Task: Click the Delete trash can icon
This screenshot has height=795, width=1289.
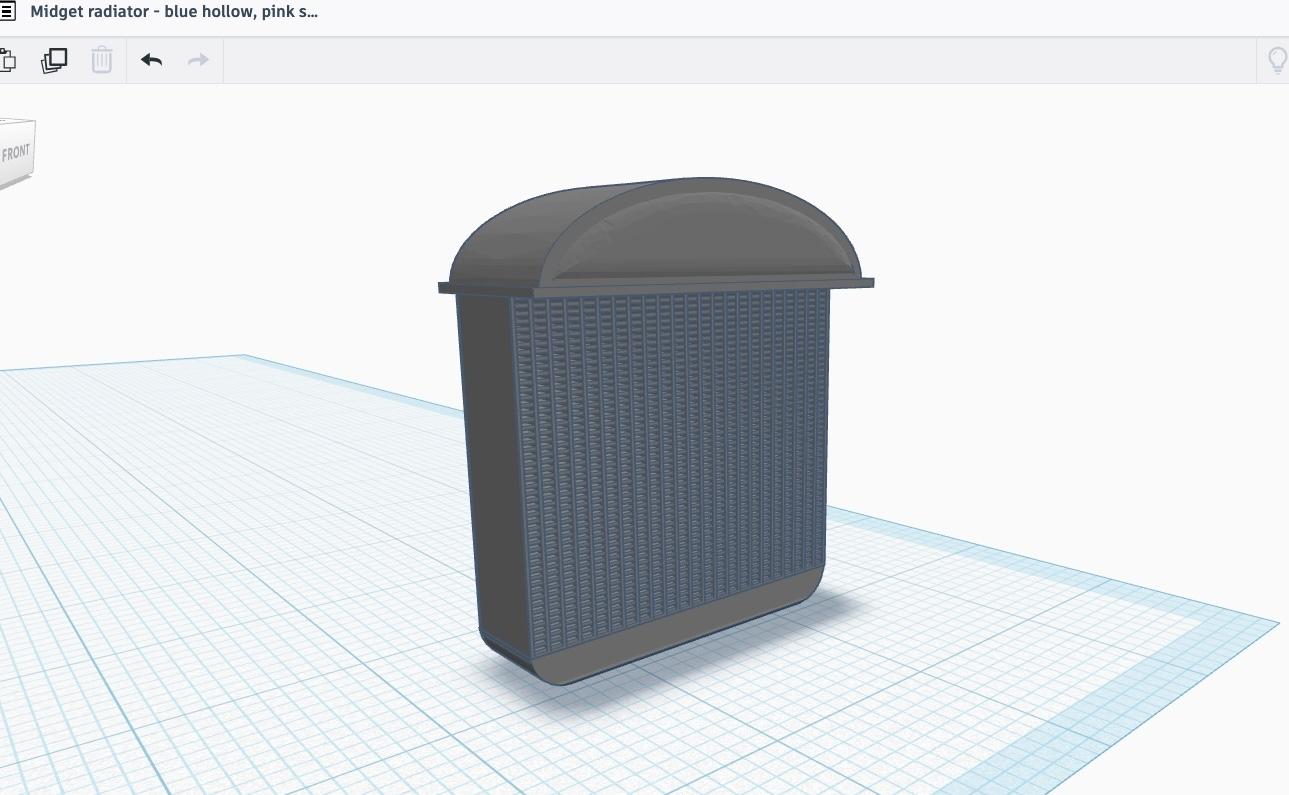Action: (102, 60)
